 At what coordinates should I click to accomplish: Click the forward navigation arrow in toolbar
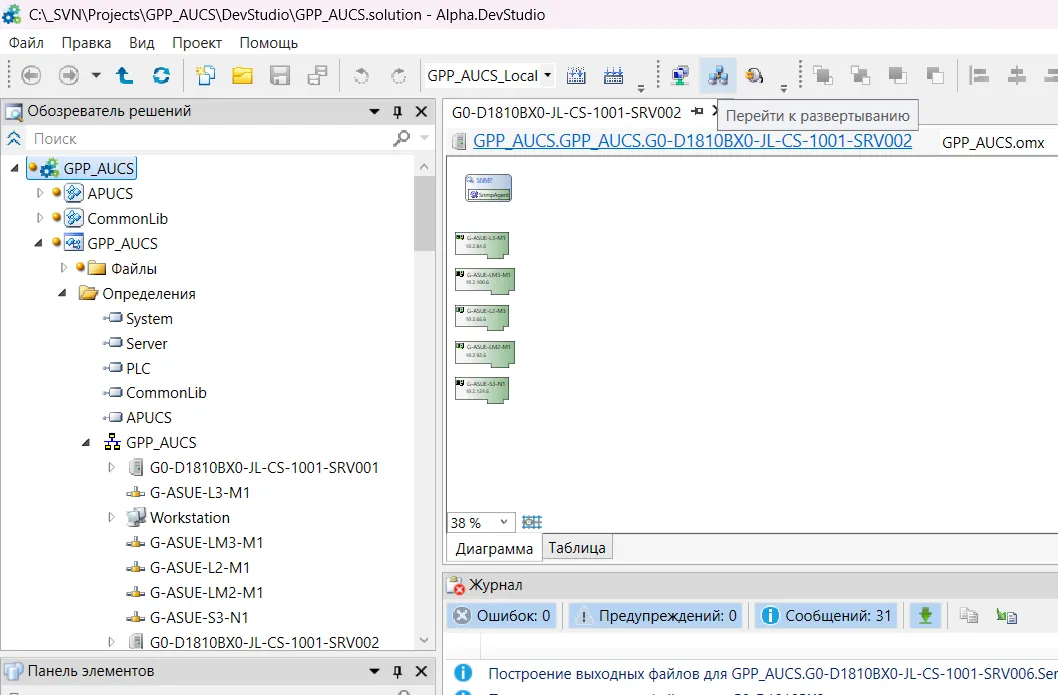69,76
